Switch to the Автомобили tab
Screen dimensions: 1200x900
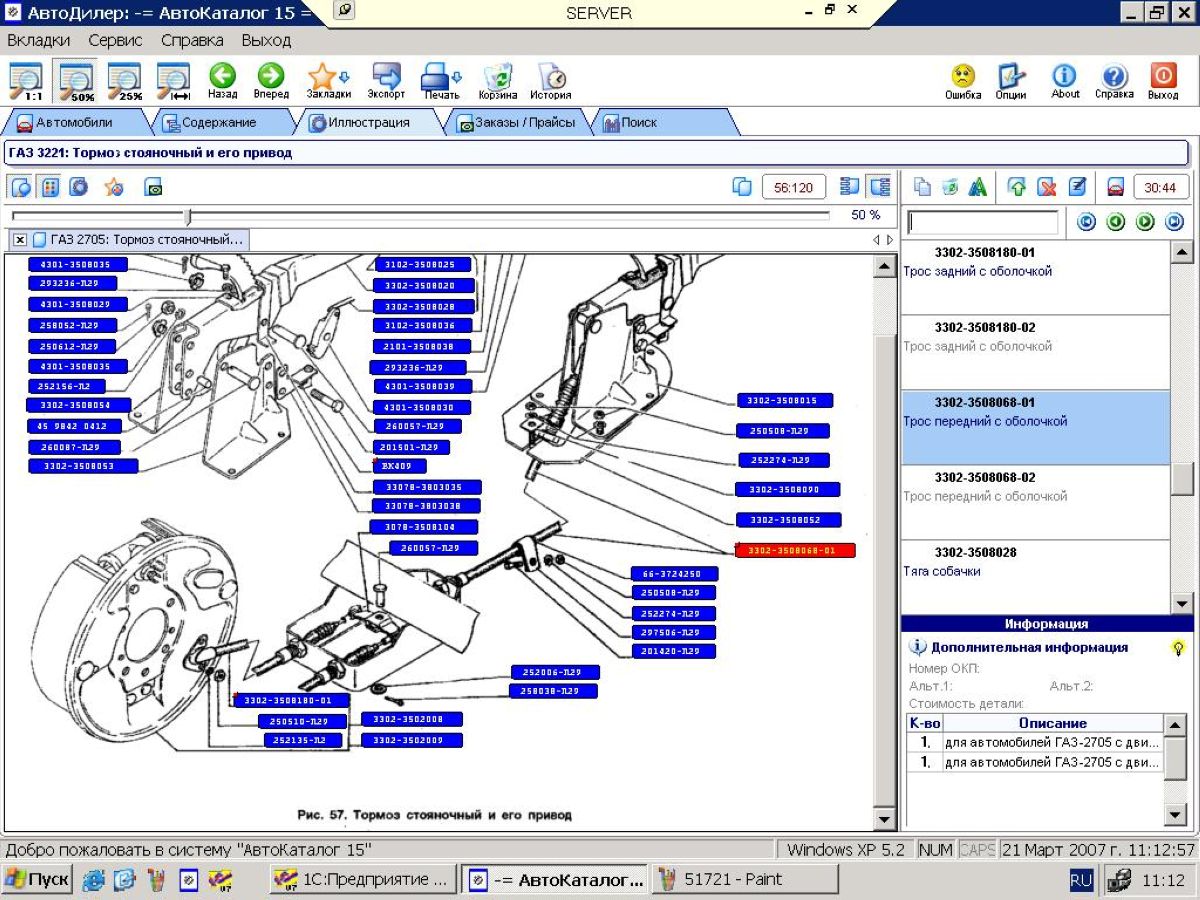pos(74,123)
